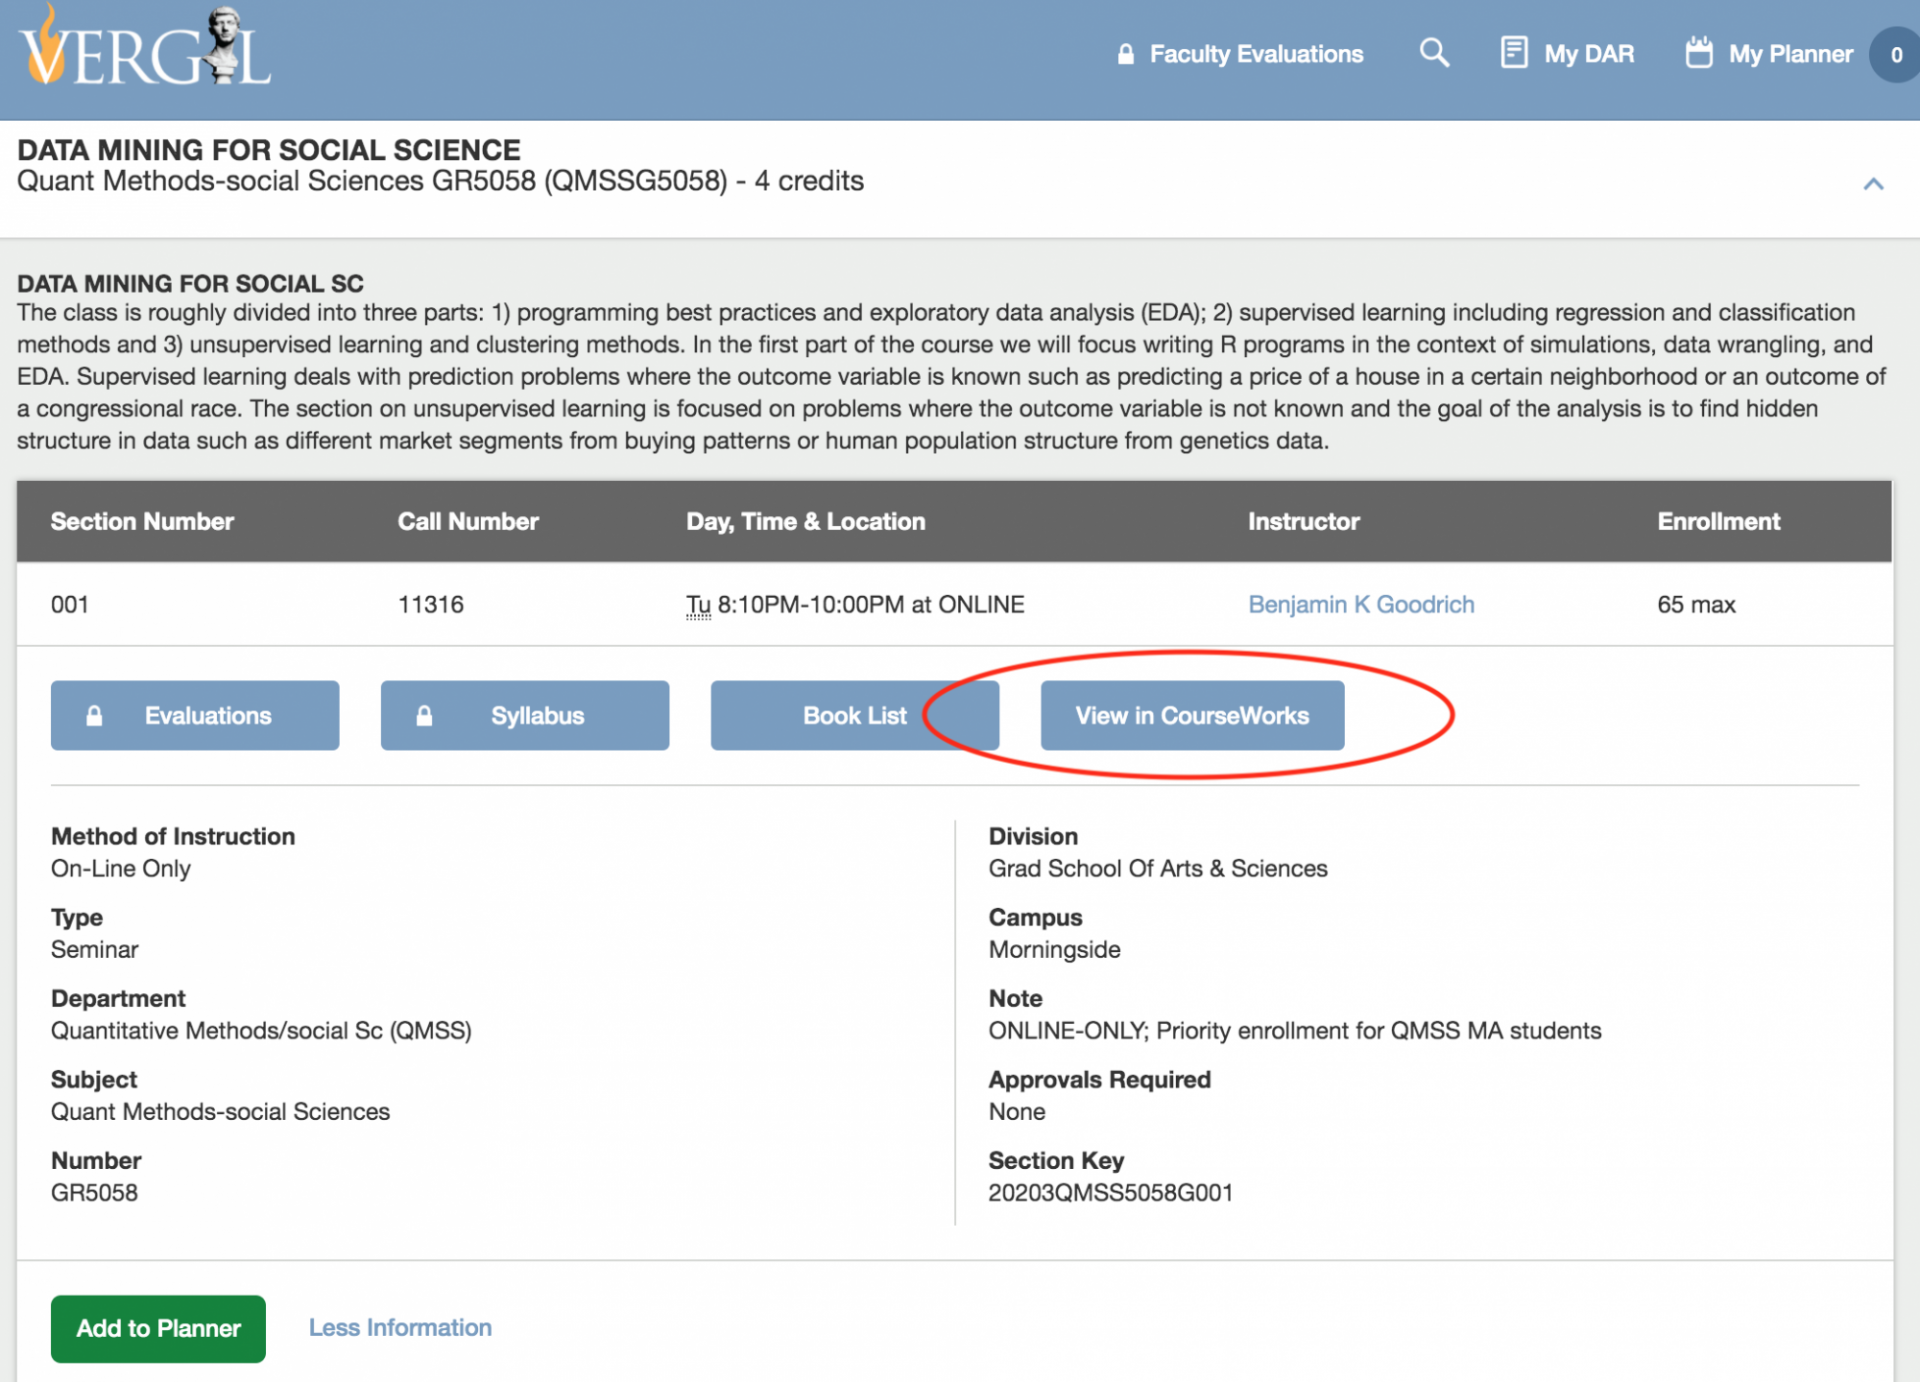The height and width of the screenshot is (1382, 1920).
Task: Click the Instructor column header
Action: coord(1303,521)
